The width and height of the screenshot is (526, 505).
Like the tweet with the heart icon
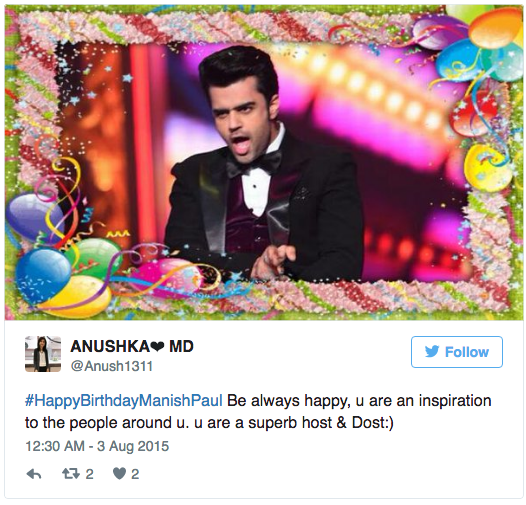click(x=119, y=474)
